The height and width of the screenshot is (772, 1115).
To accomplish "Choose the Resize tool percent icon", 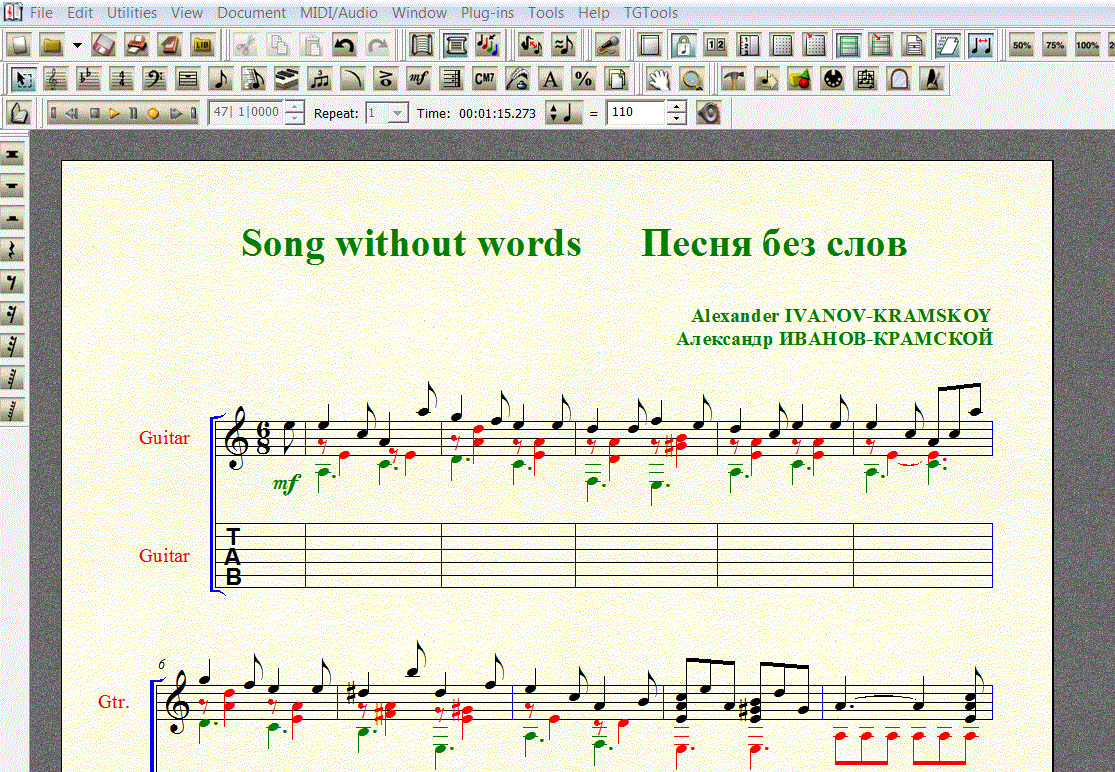I will [584, 79].
